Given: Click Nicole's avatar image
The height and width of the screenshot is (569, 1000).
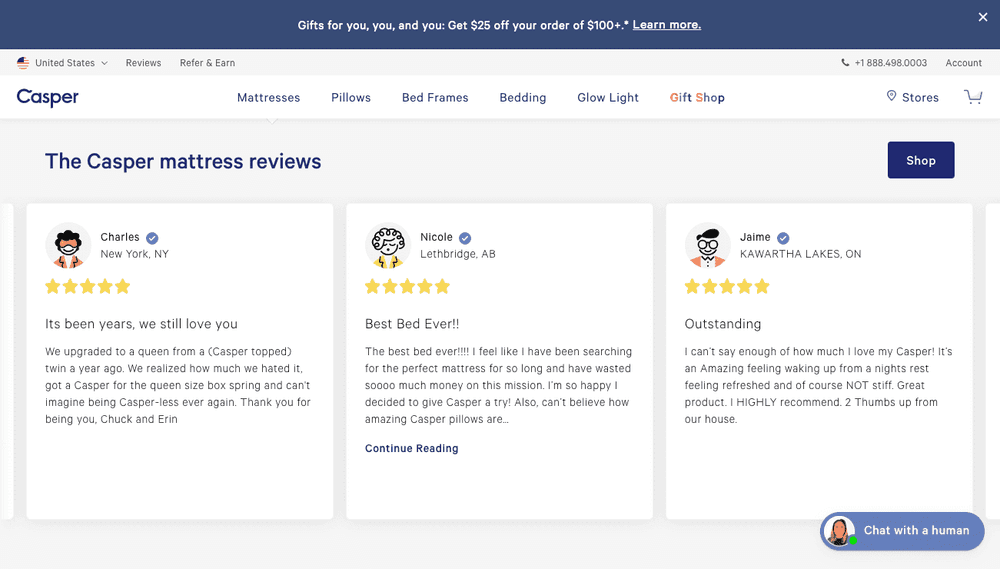Looking at the screenshot, I should click(388, 245).
